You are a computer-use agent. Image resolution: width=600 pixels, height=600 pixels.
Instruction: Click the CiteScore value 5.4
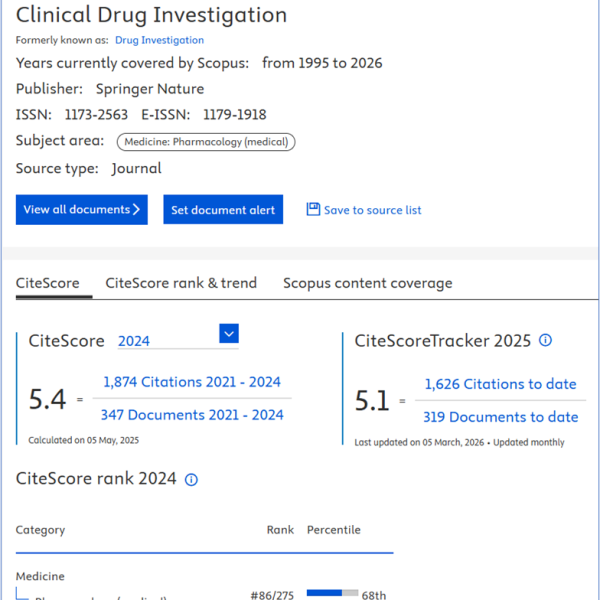pos(47,399)
